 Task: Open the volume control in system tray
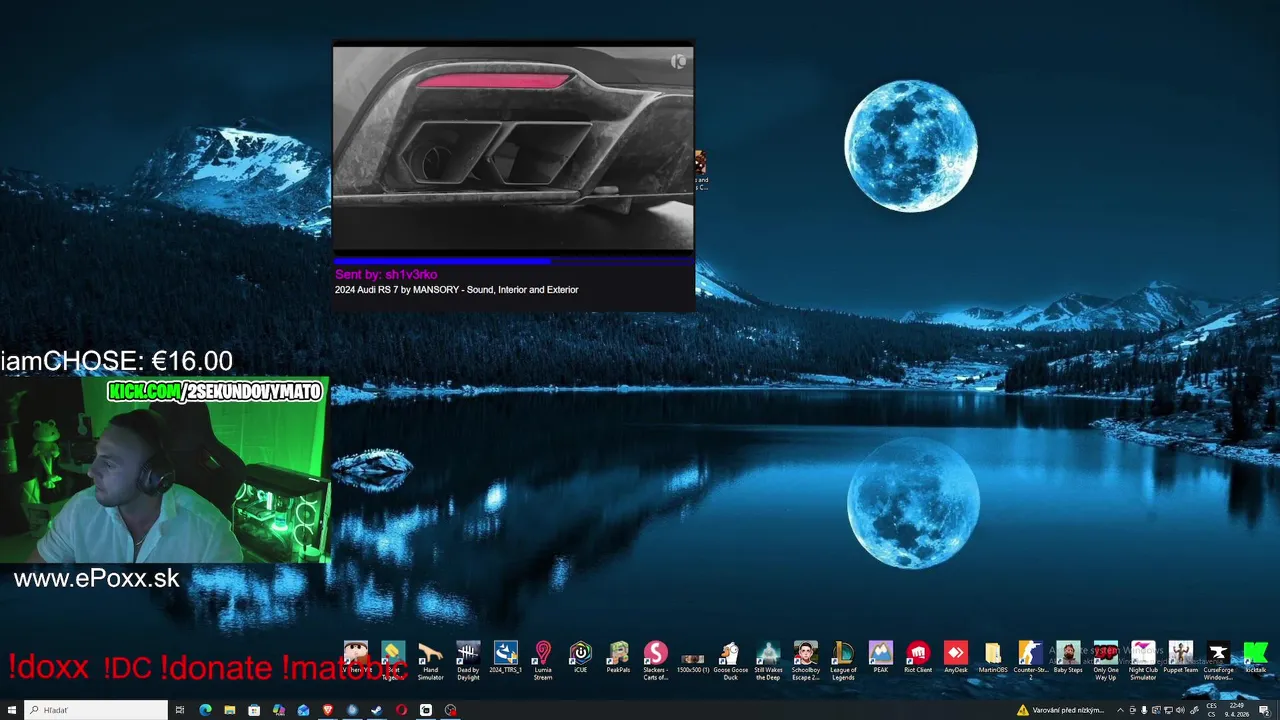click(x=1180, y=710)
